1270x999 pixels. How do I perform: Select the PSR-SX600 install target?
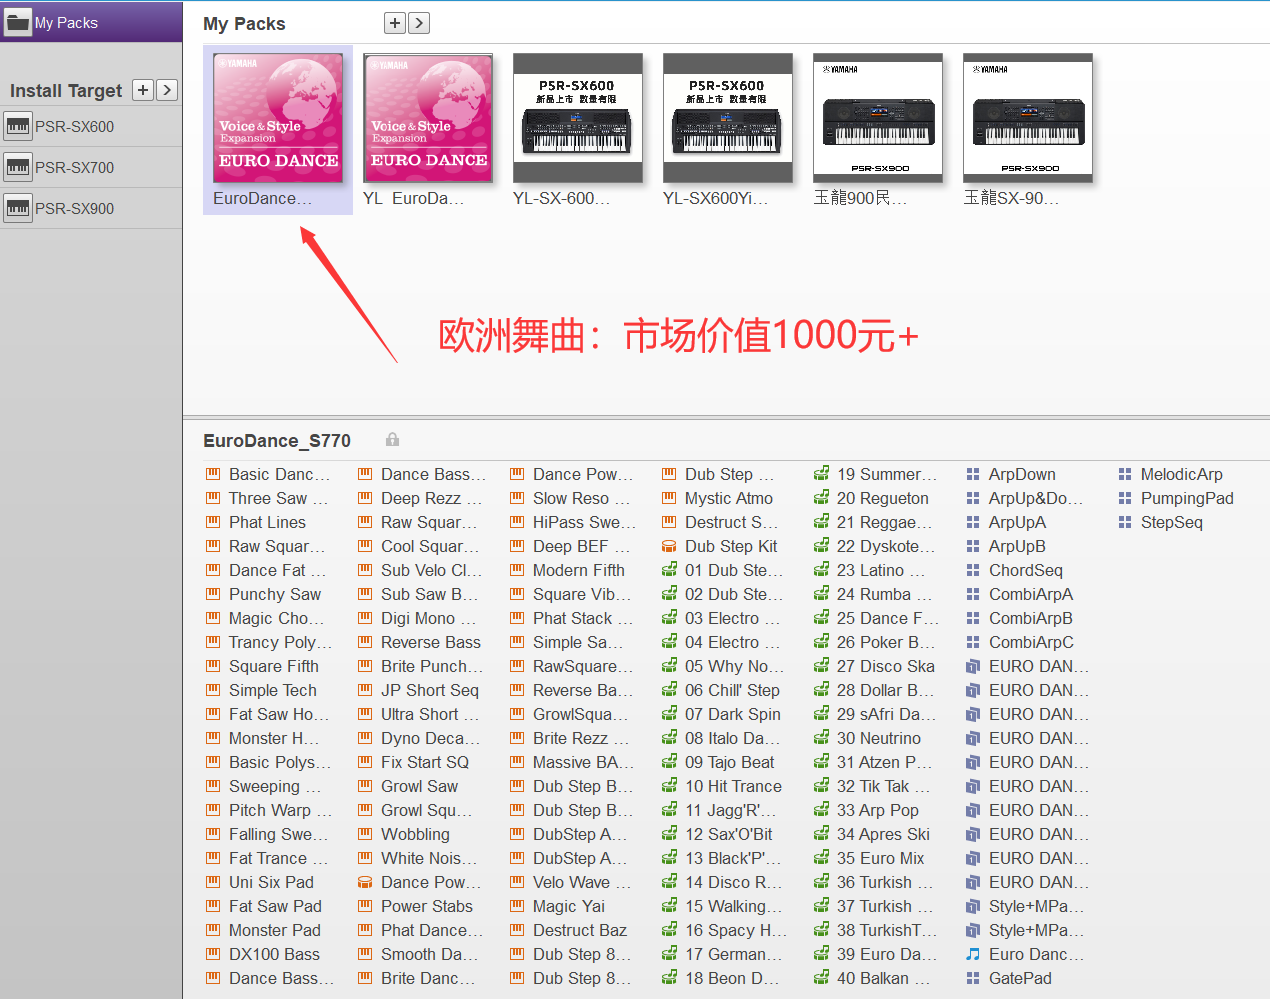click(91, 127)
